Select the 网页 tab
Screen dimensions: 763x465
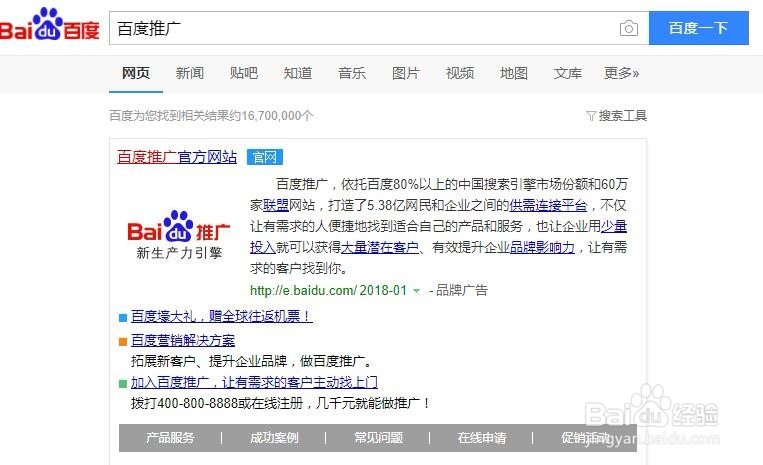(x=136, y=73)
